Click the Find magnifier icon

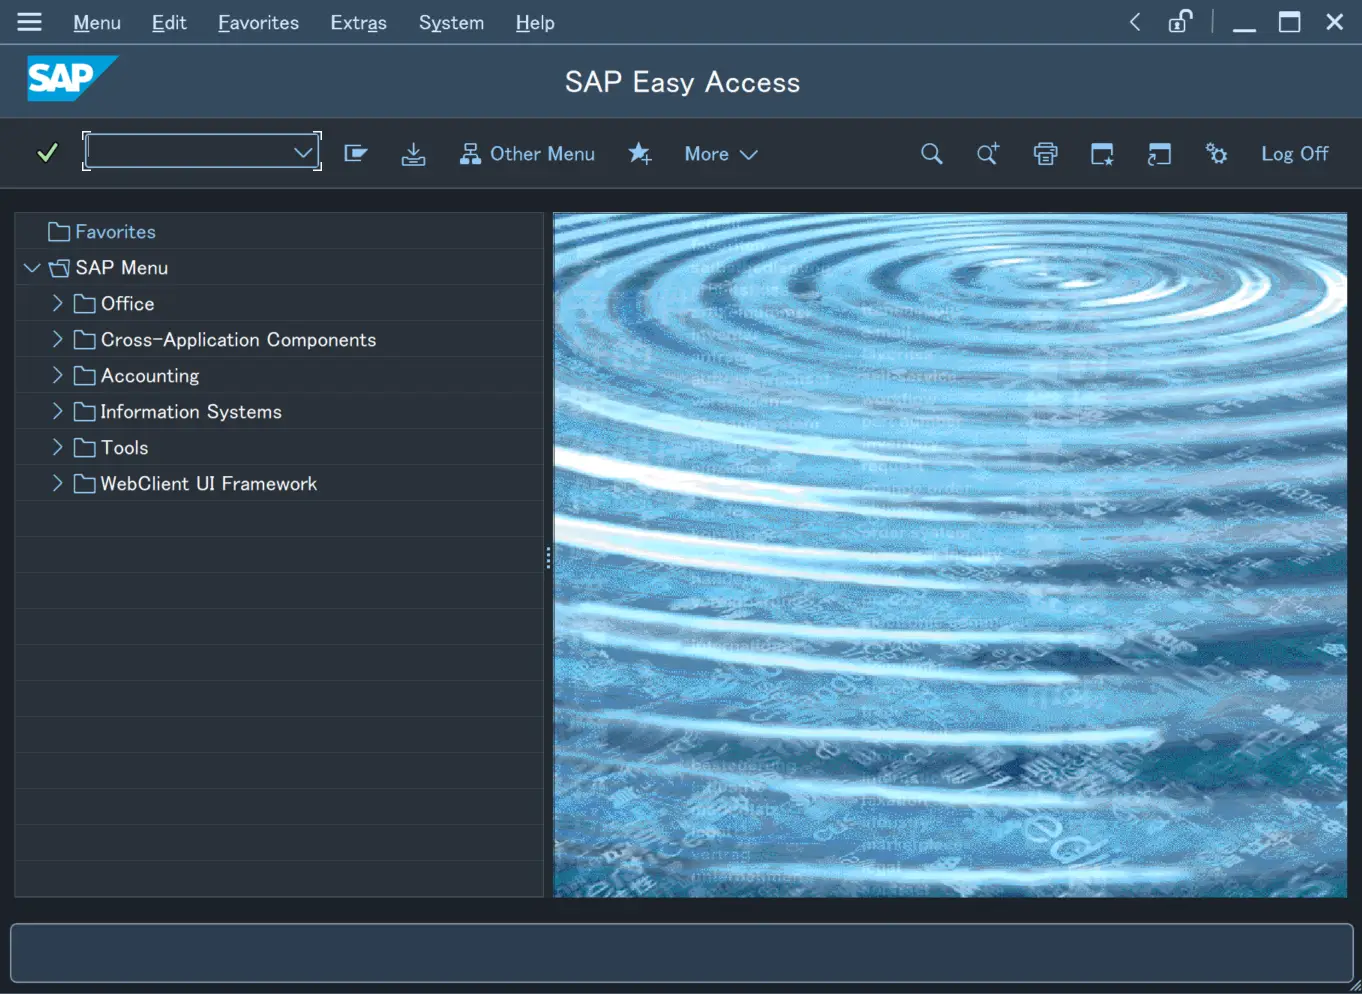[931, 153]
